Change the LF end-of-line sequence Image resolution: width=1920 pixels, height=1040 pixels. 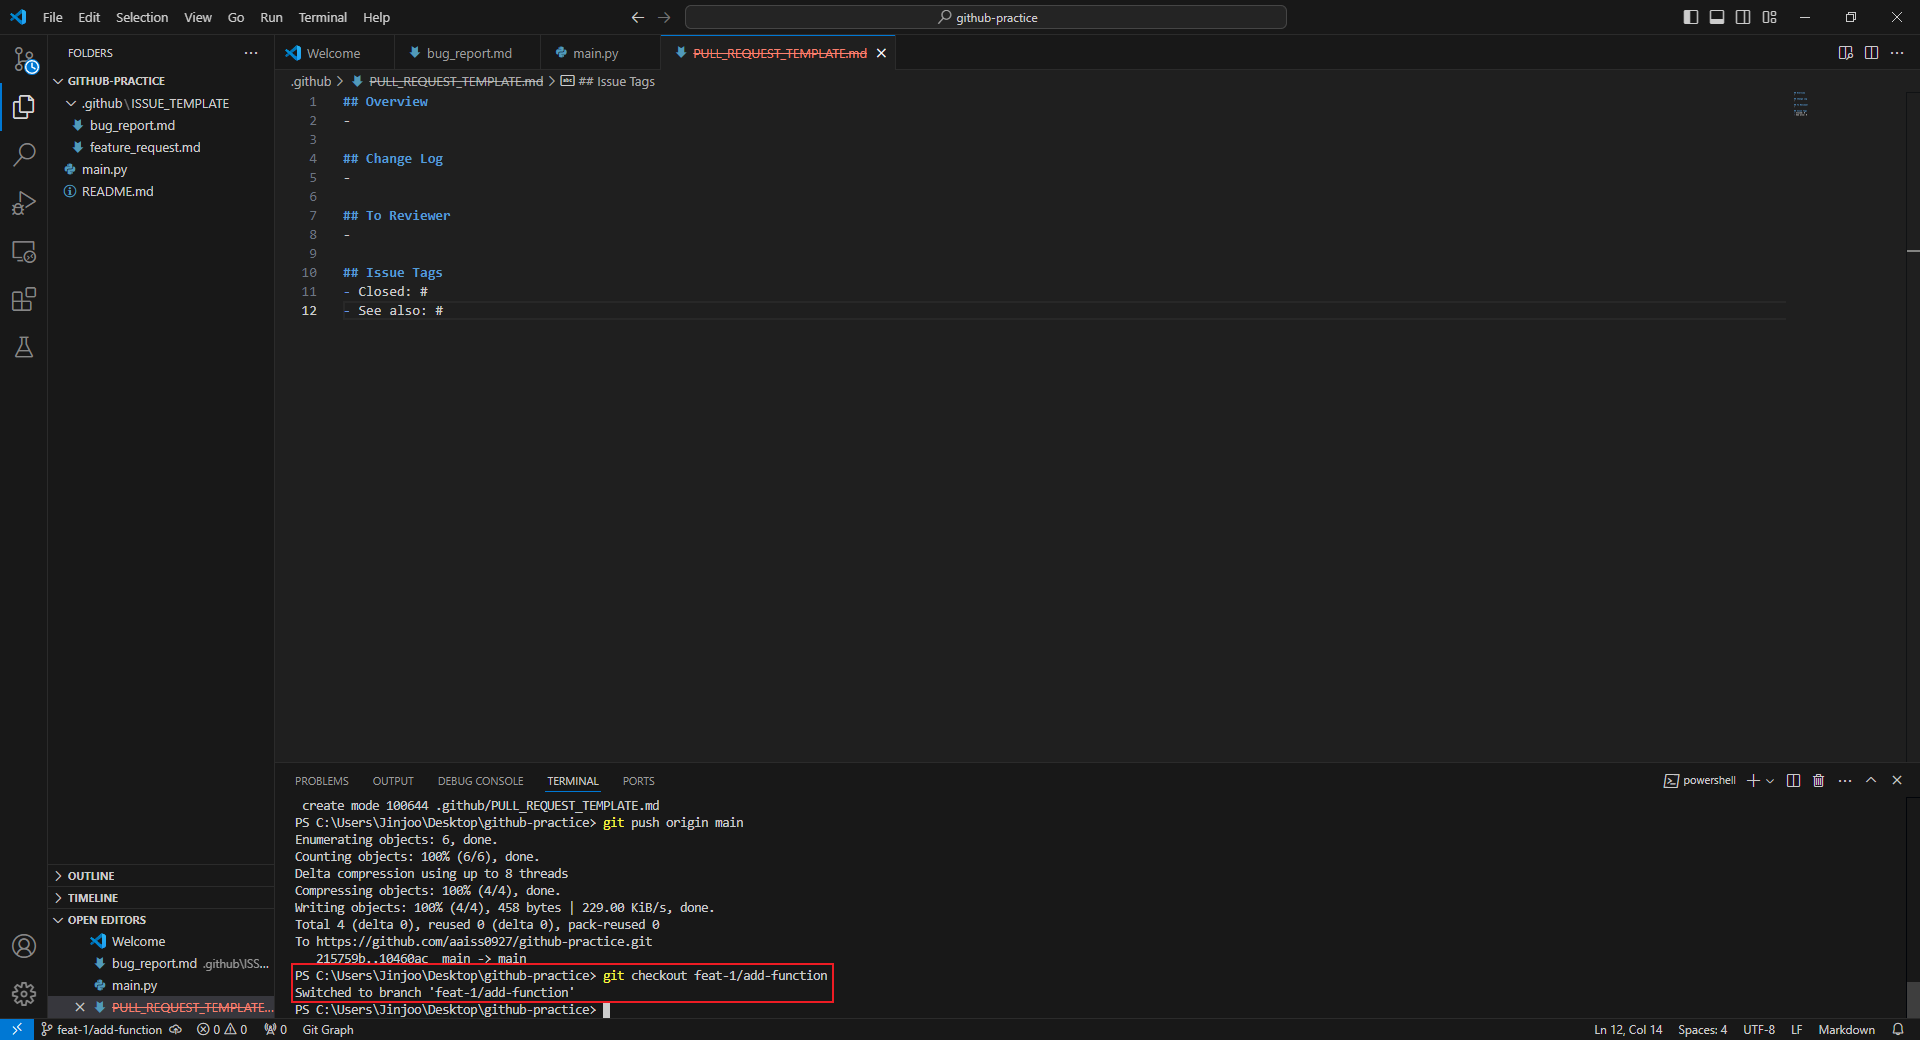[1796, 1029]
